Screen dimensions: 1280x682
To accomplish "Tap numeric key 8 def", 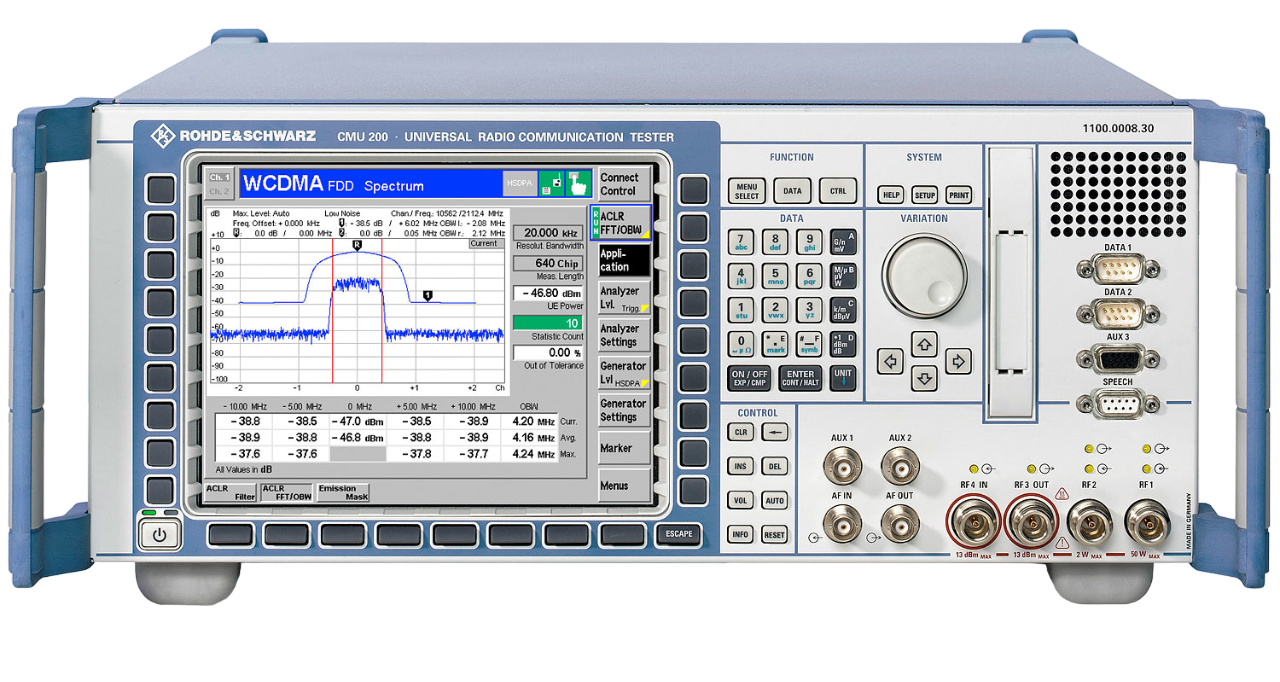I will pyautogui.click(x=775, y=242).
